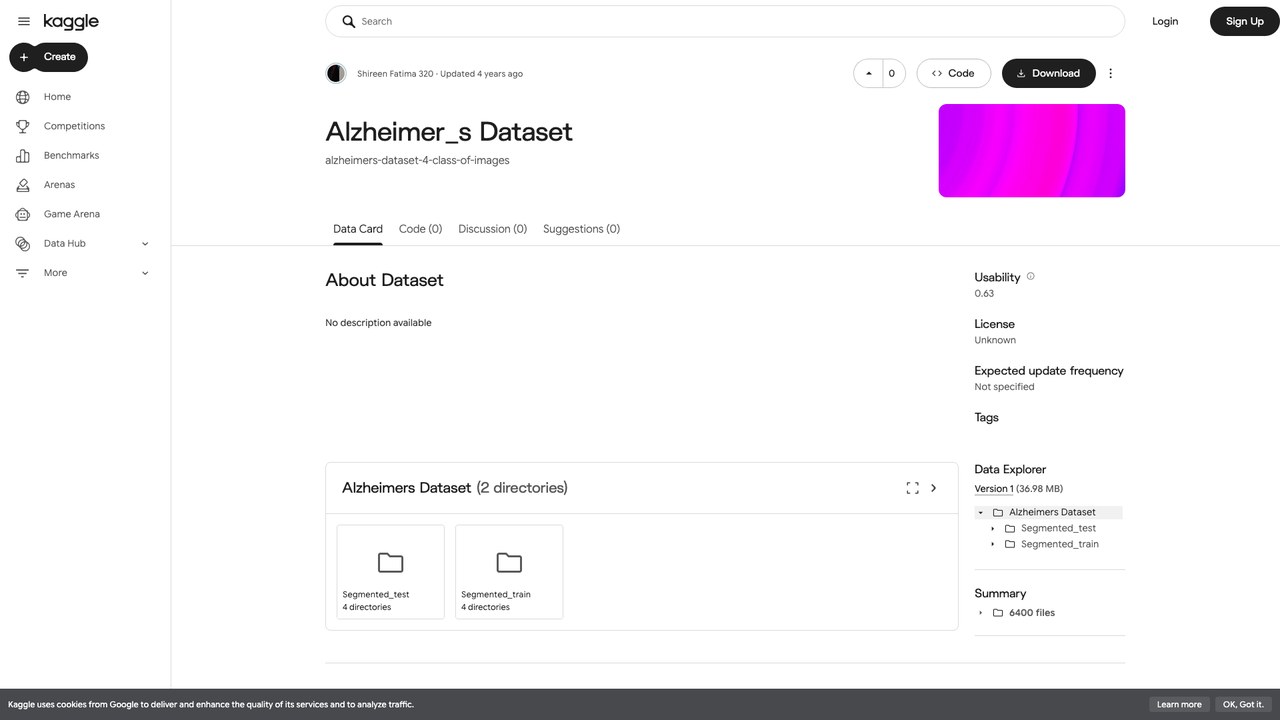This screenshot has height=720, width=1280.
Task: Click the next chevron in data preview
Action: click(934, 488)
